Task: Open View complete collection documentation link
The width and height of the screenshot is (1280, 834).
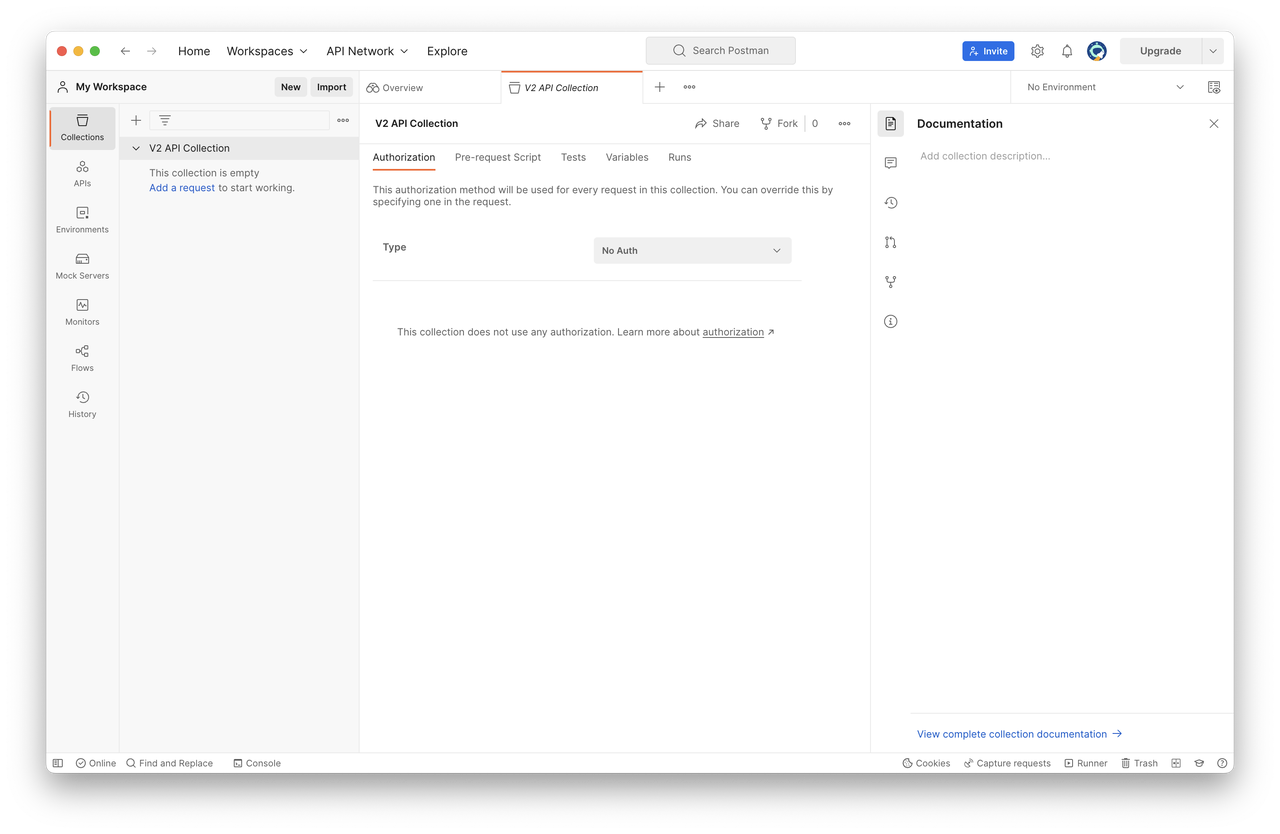Action: (x=1019, y=734)
